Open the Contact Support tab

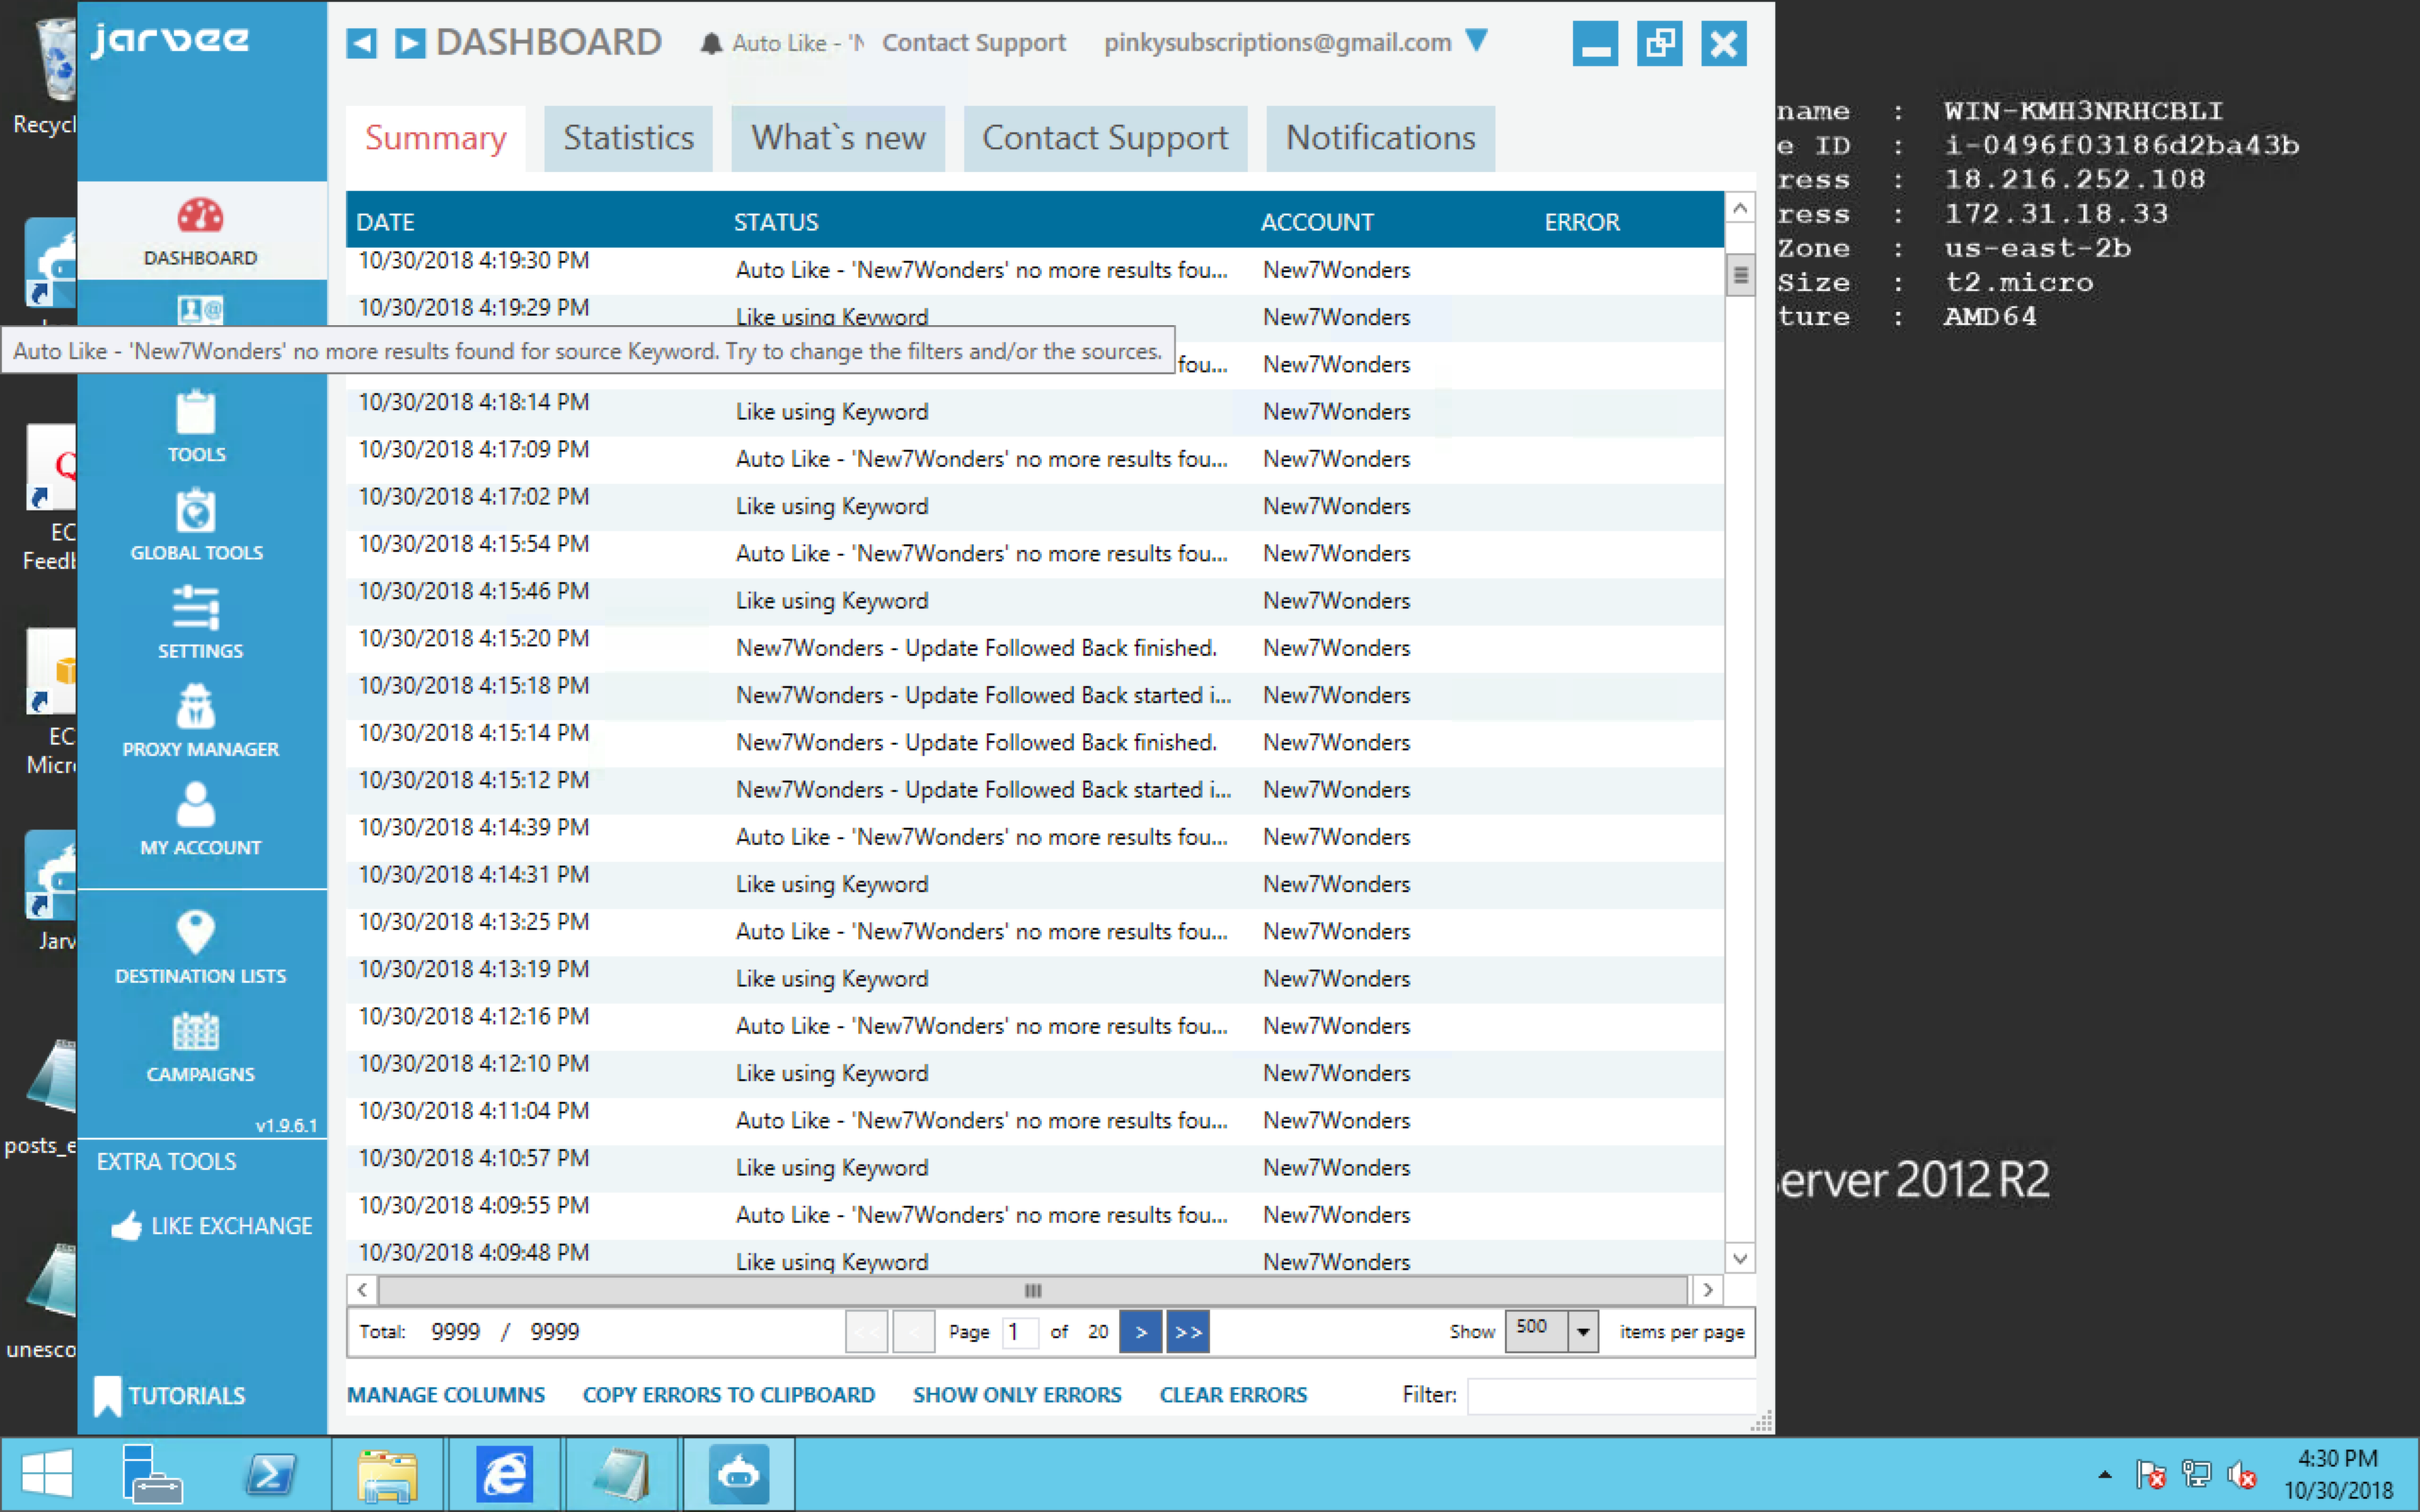tap(1105, 138)
